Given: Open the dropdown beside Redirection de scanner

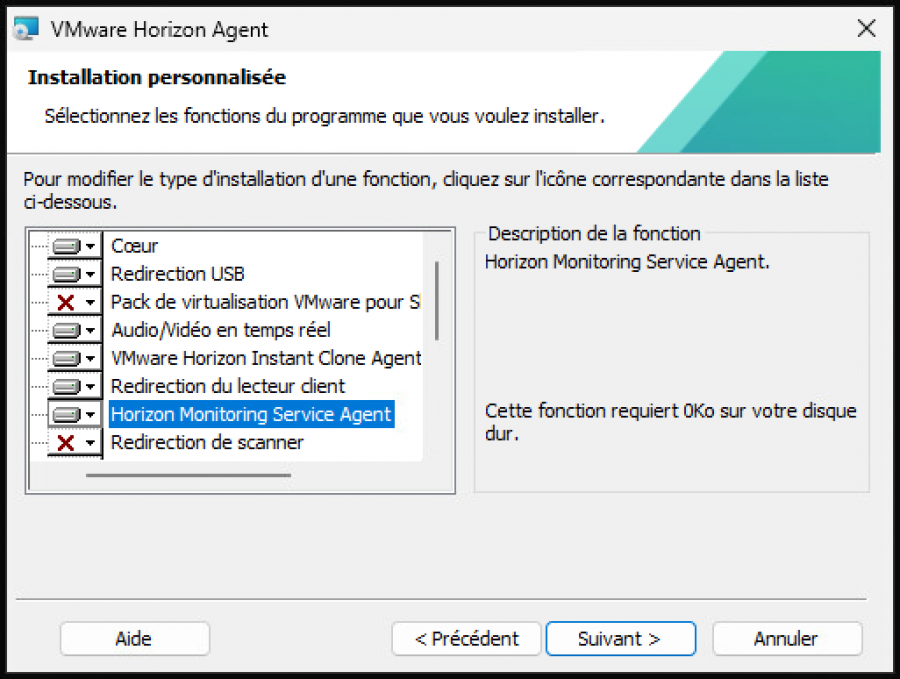Looking at the screenshot, I should (89, 441).
